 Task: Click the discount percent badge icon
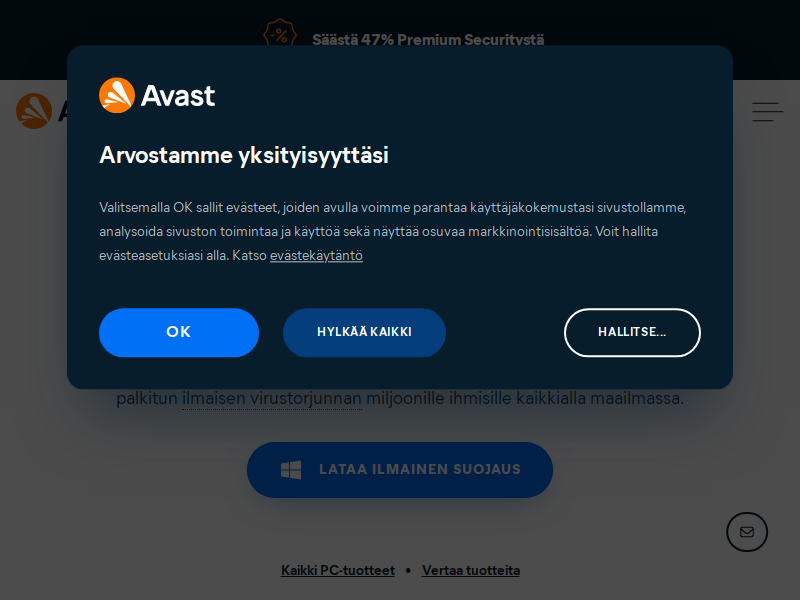point(280,33)
